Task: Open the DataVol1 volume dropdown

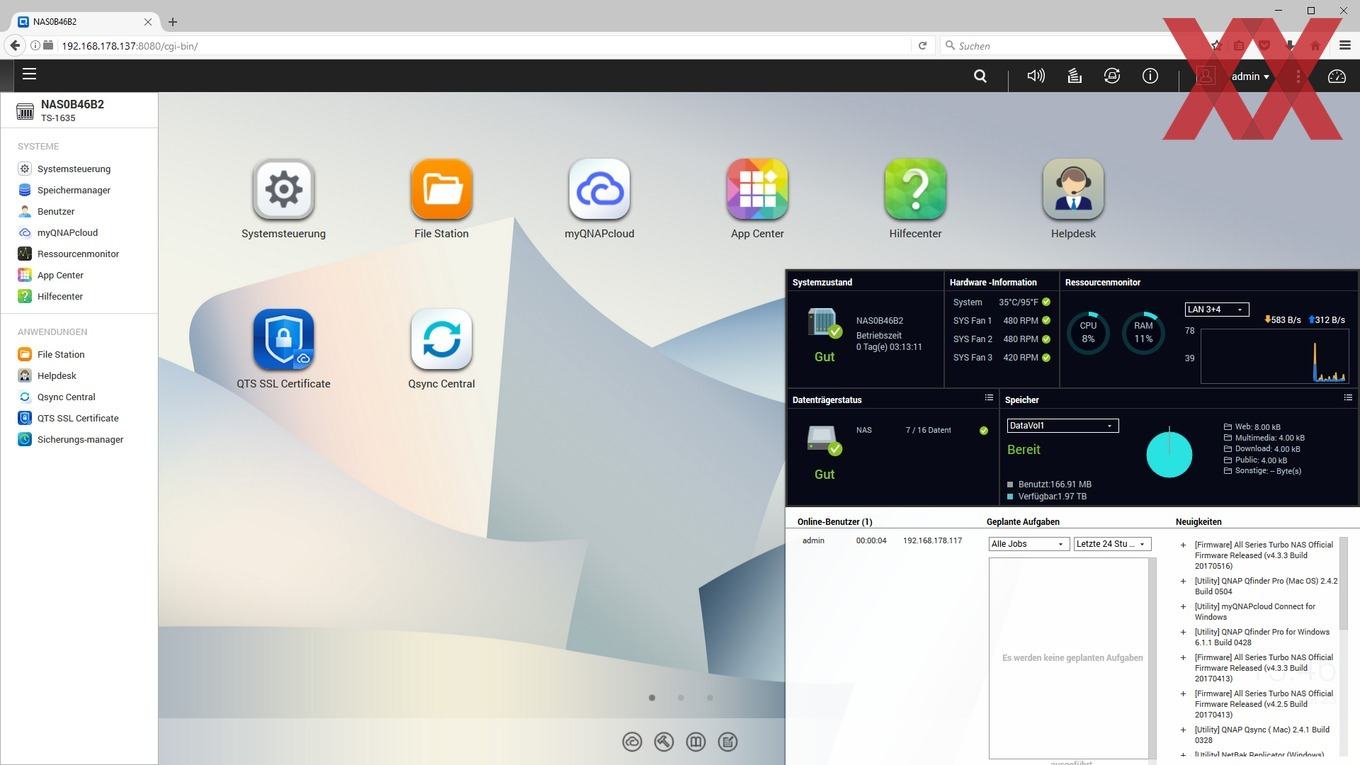Action: [1062, 425]
